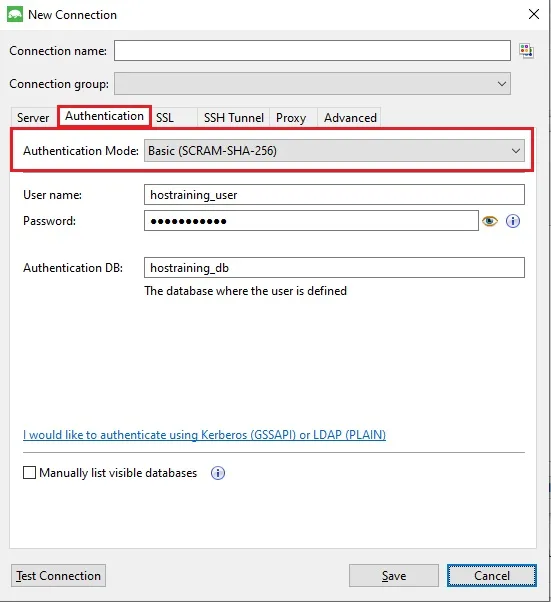Open the SSL tab
This screenshot has height=602, width=551.
[165, 117]
